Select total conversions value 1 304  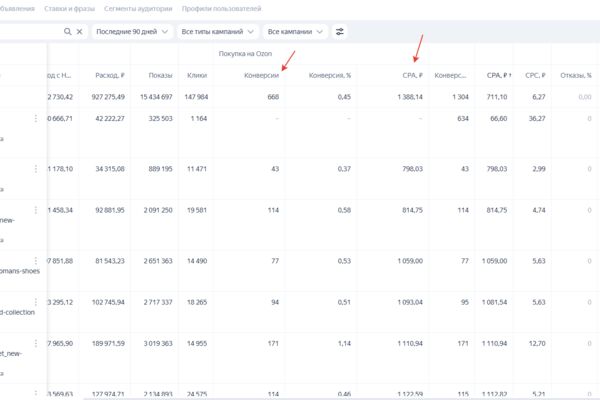tap(460, 97)
